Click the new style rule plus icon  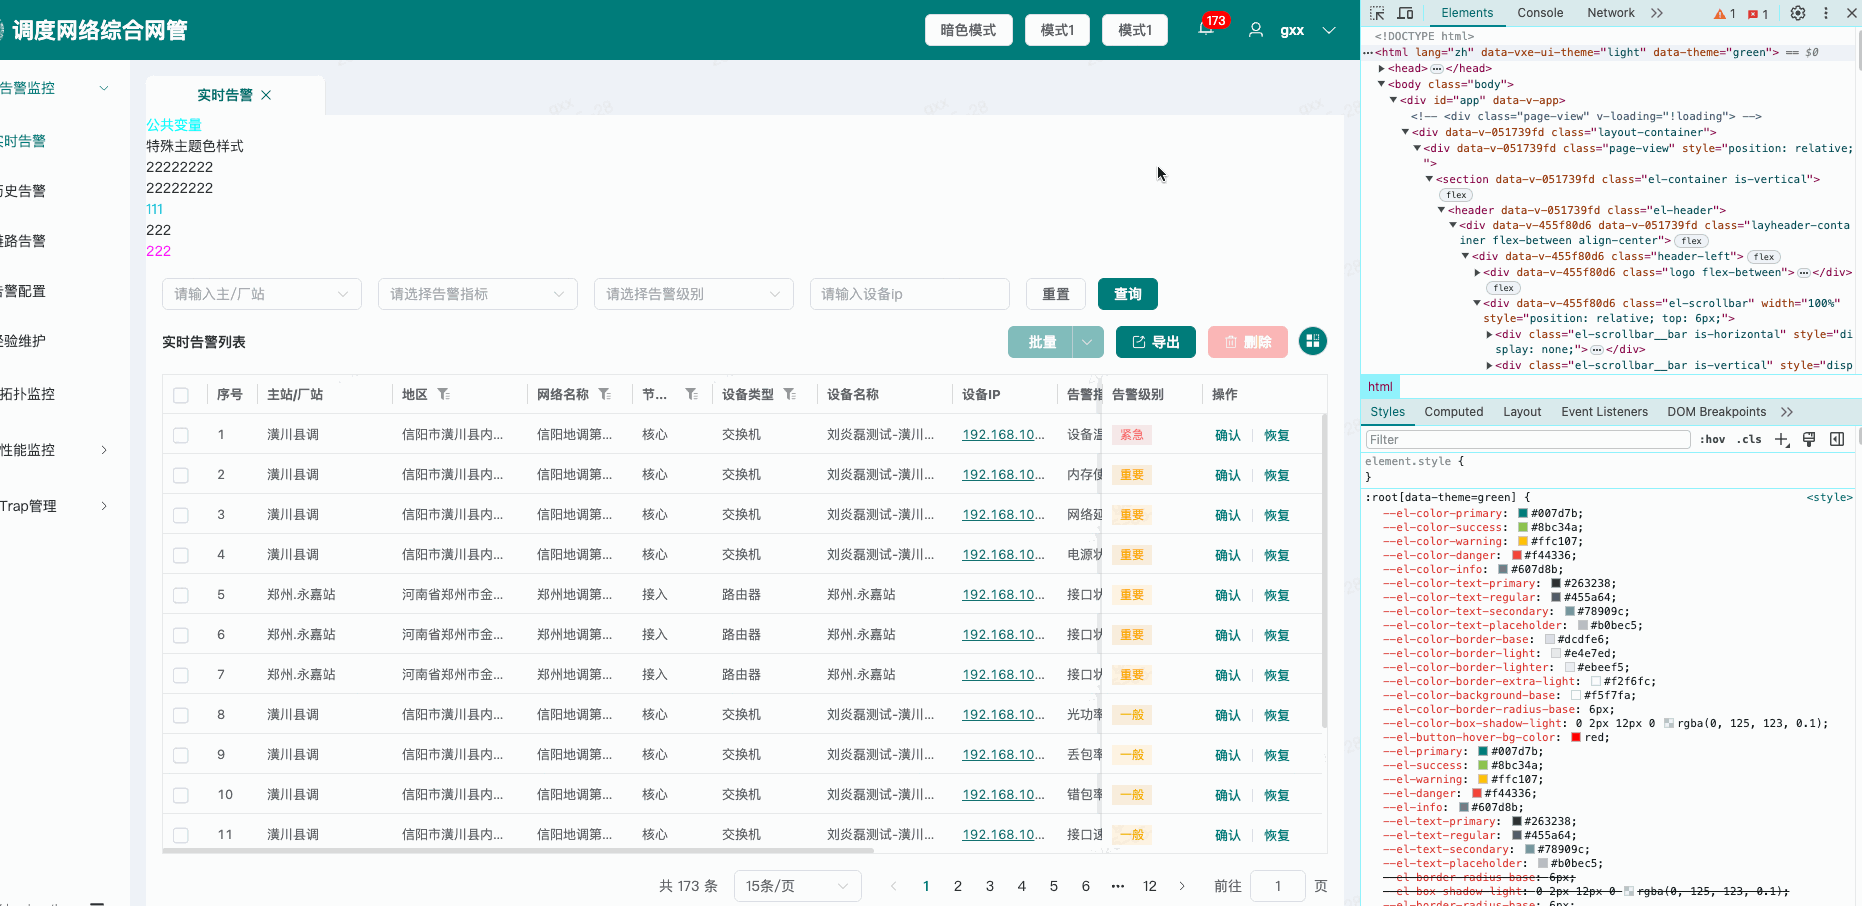(x=1782, y=439)
